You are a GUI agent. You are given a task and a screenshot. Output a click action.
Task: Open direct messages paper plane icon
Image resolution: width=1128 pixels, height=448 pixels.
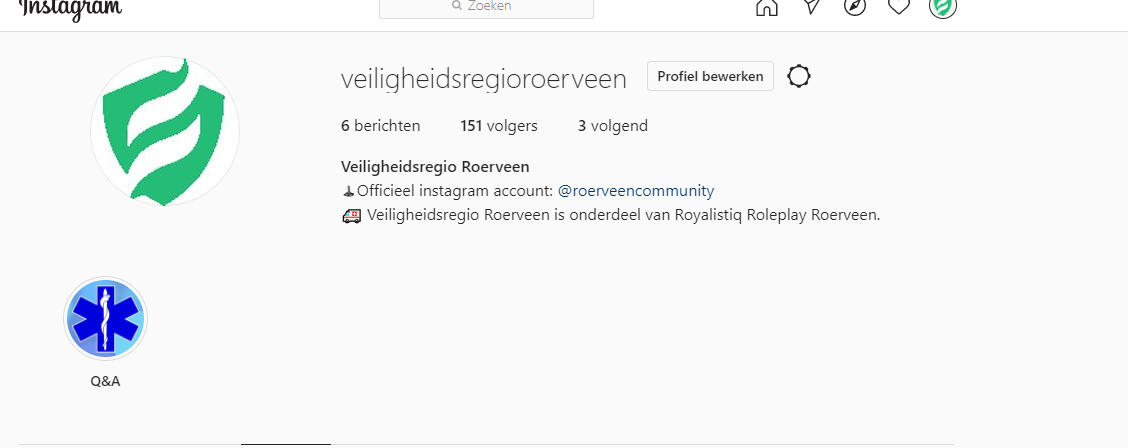(811, 6)
